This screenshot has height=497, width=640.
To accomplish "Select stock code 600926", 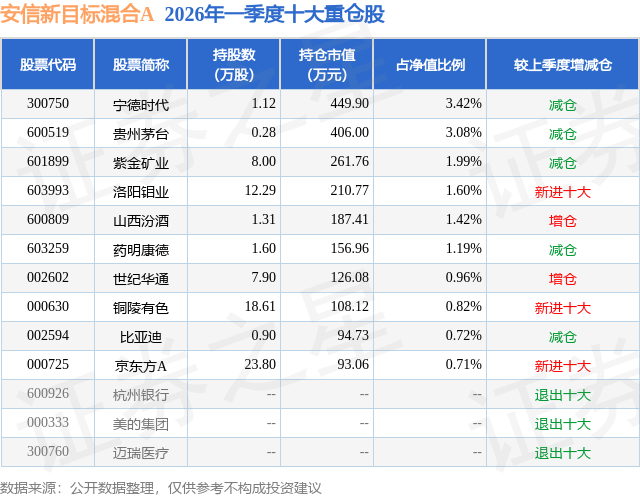I will point(48,393).
